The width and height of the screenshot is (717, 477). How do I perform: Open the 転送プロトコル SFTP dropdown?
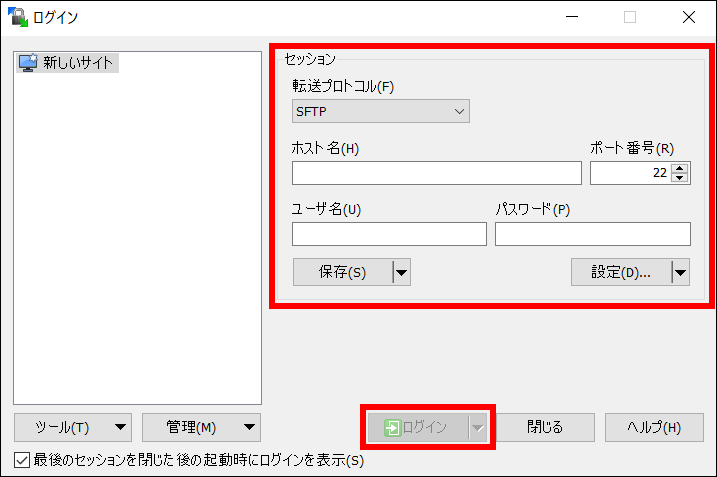[381, 111]
